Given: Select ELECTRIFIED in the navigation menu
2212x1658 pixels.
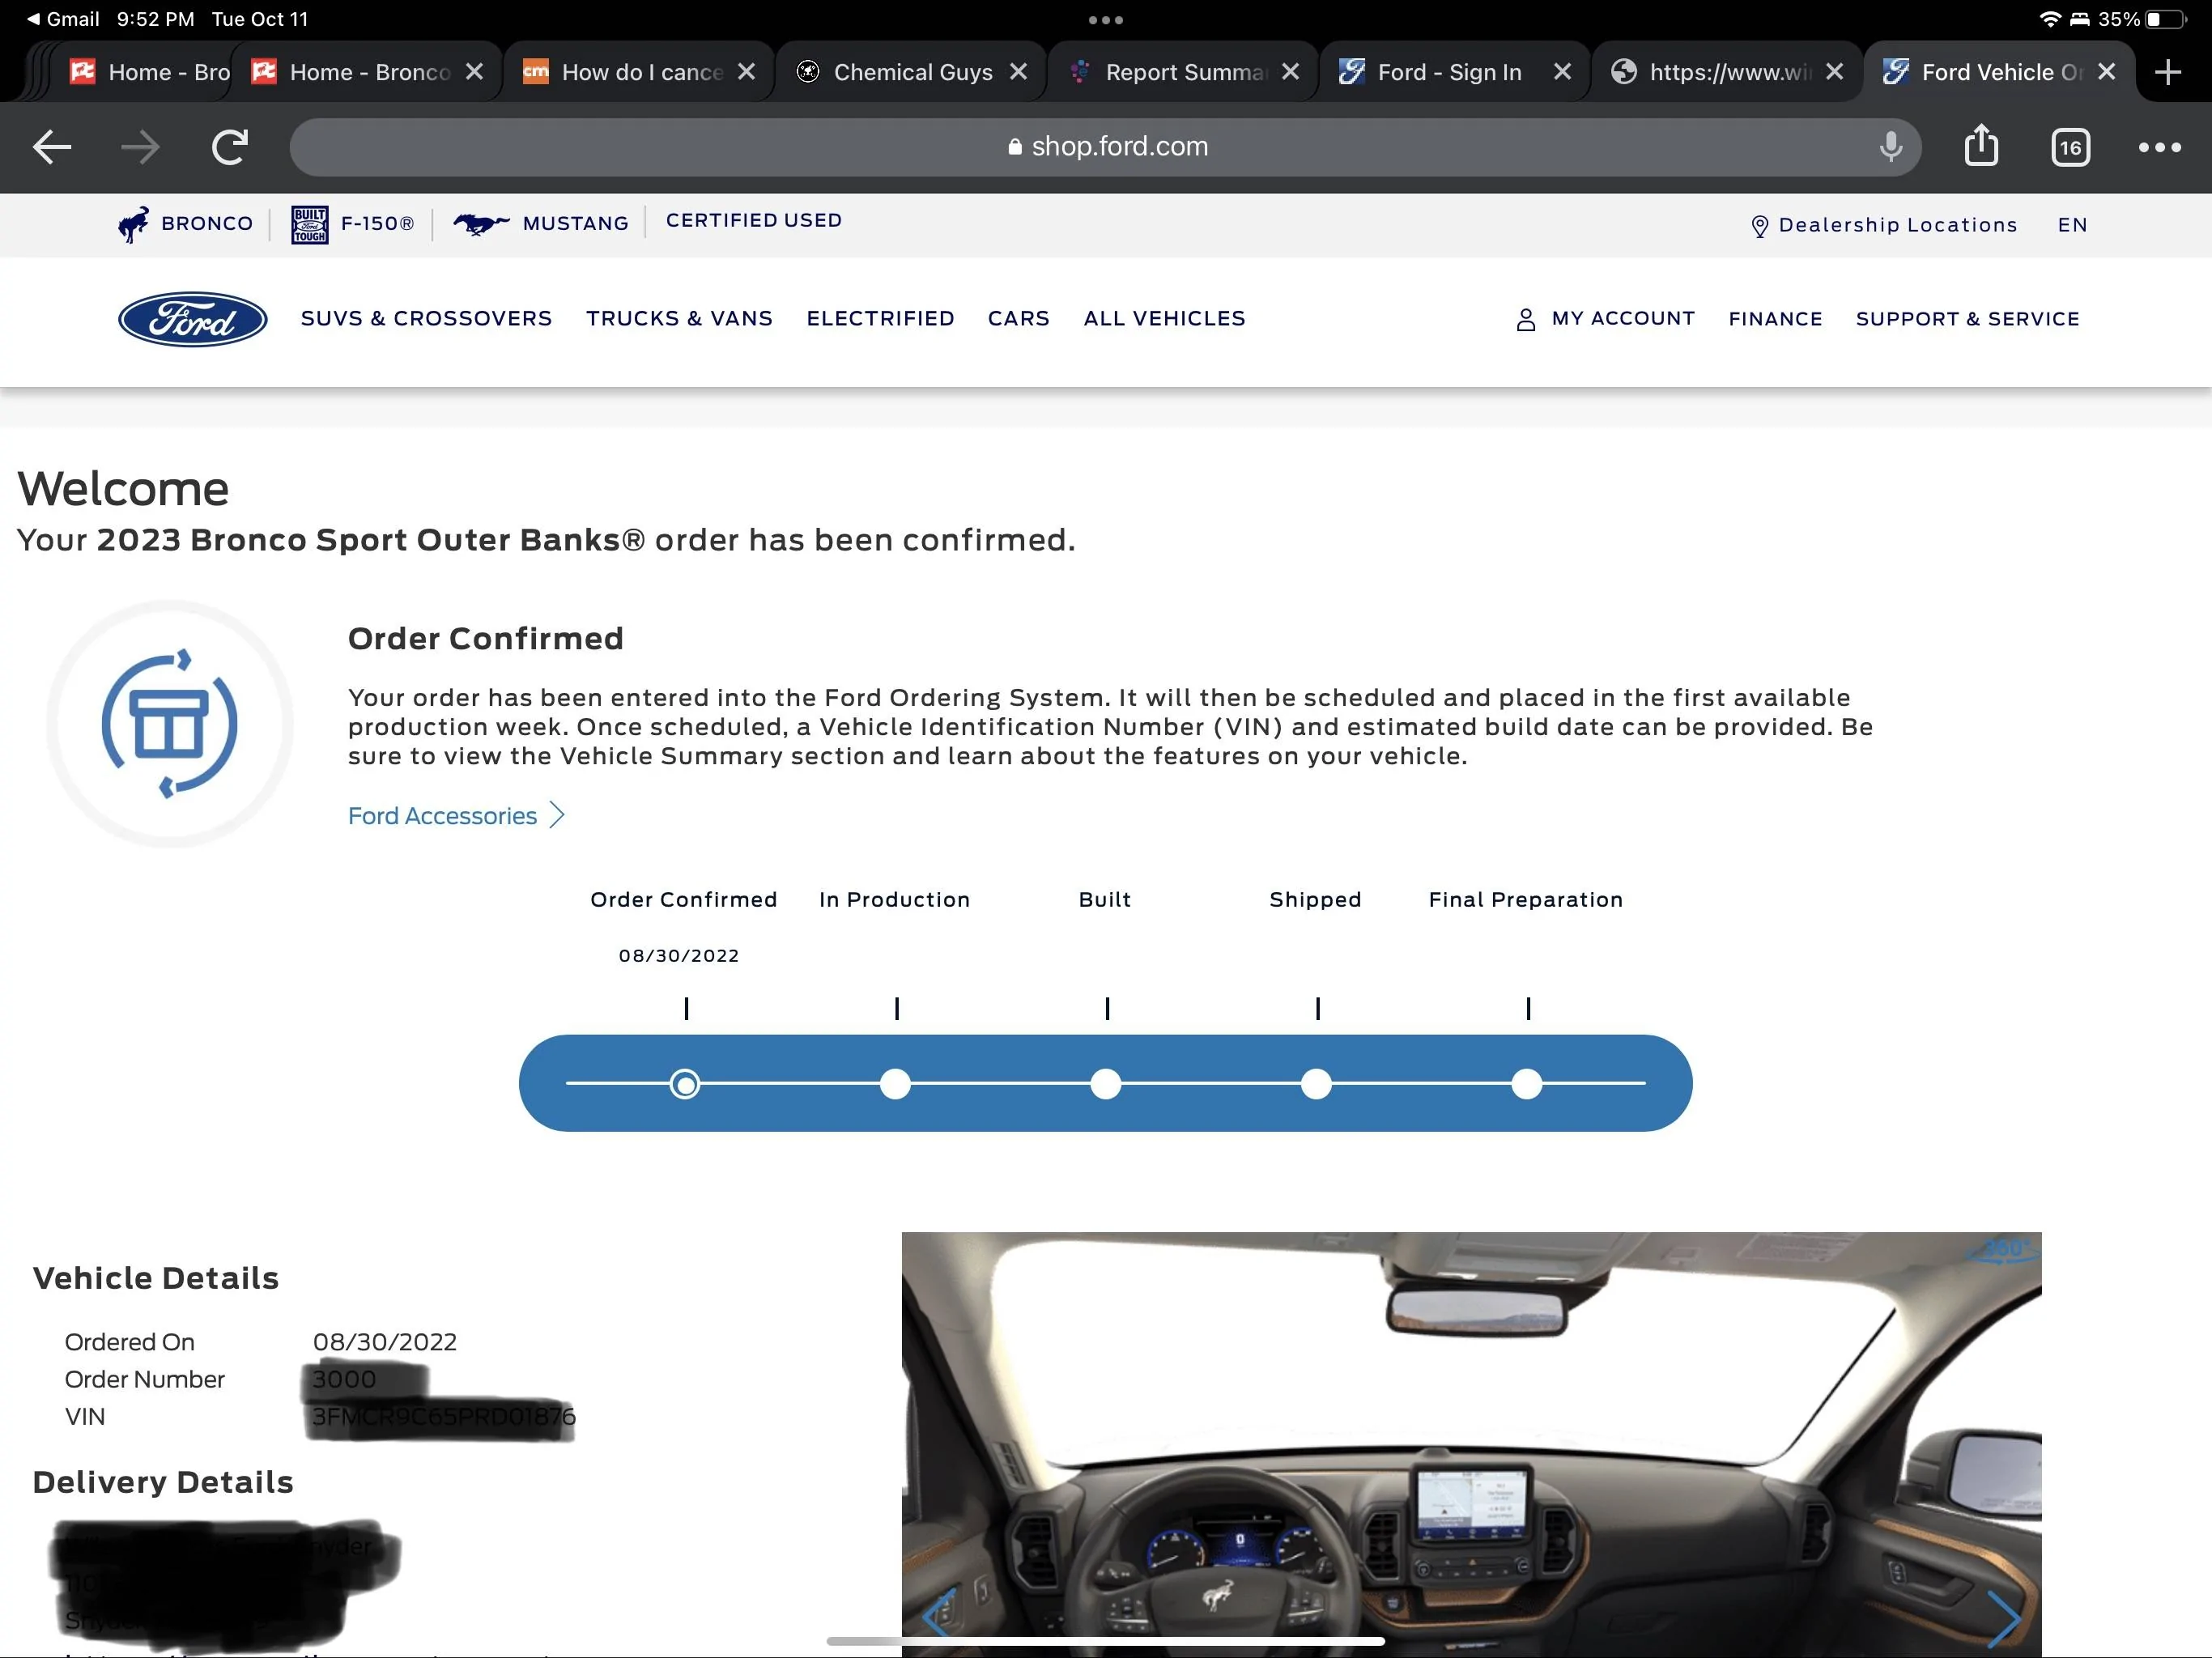Looking at the screenshot, I should [880, 318].
